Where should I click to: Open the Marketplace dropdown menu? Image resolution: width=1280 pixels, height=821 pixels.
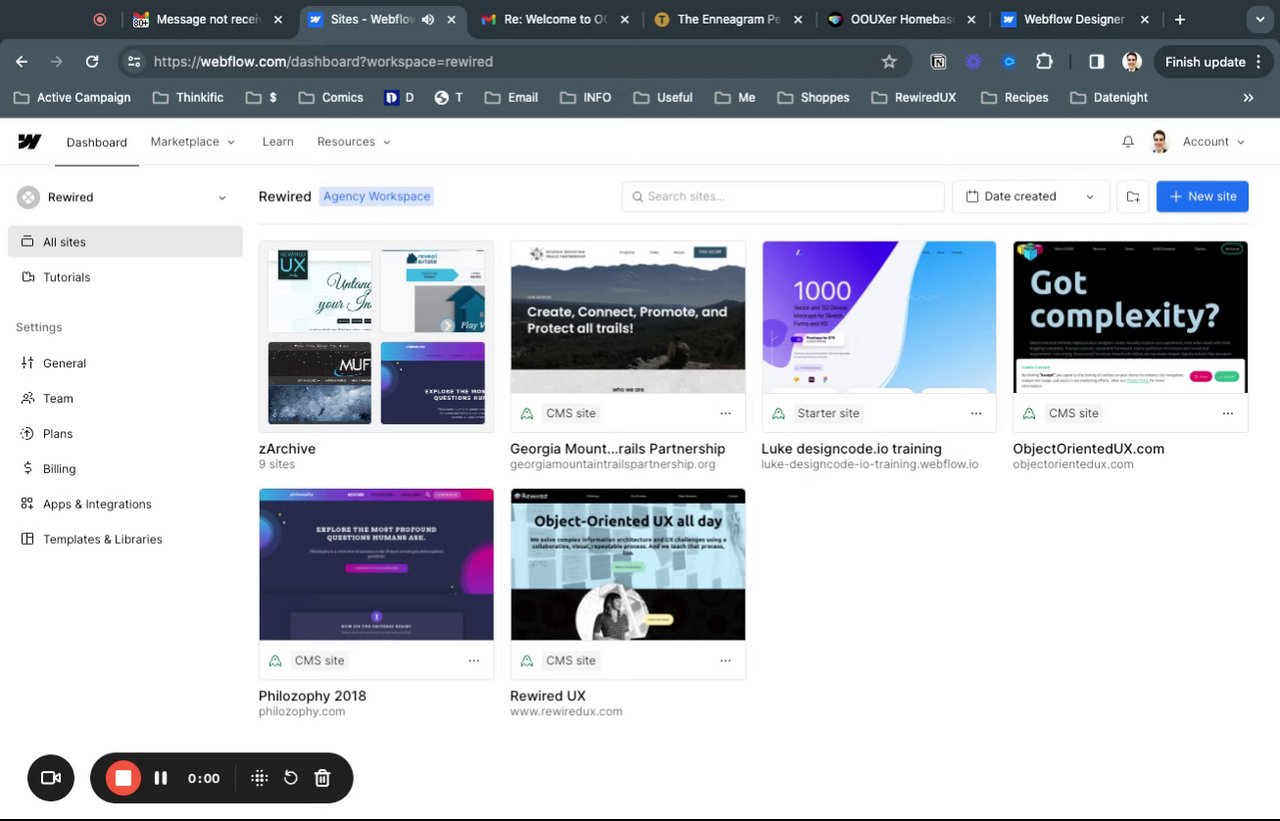click(193, 142)
